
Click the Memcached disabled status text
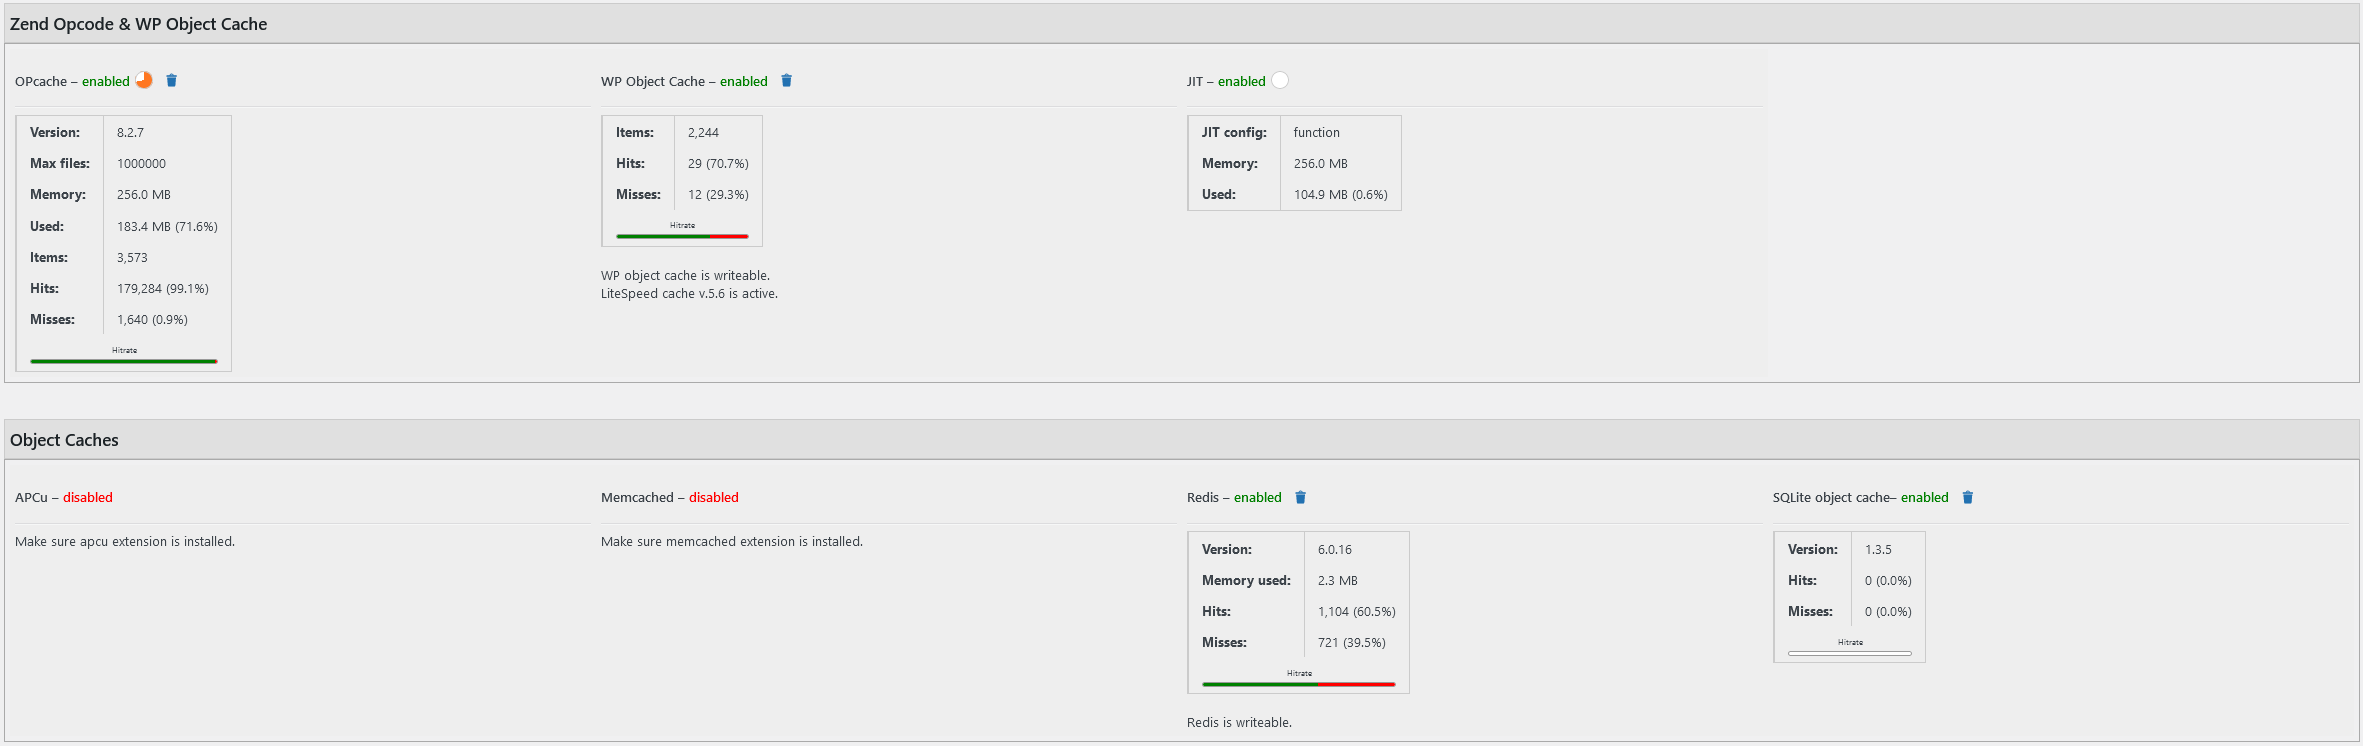(713, 497)
